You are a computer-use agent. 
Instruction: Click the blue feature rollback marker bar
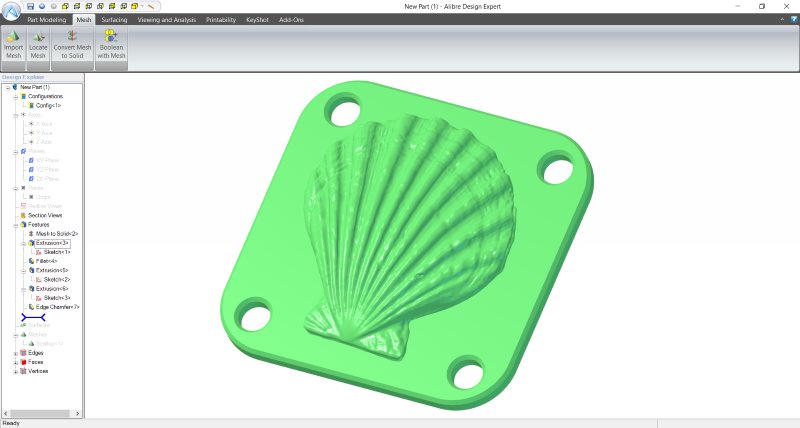(33, 317)
